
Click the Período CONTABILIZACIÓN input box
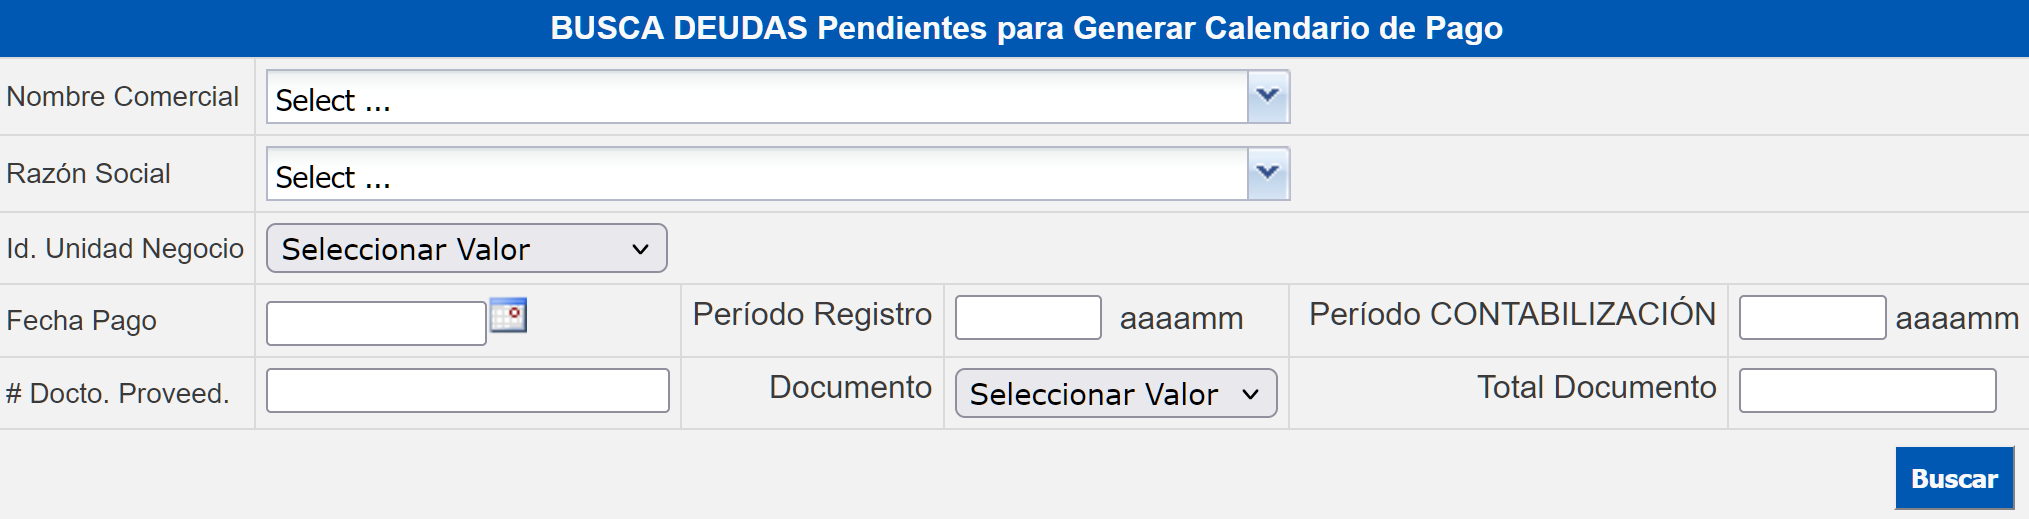tap(1812, 317)
